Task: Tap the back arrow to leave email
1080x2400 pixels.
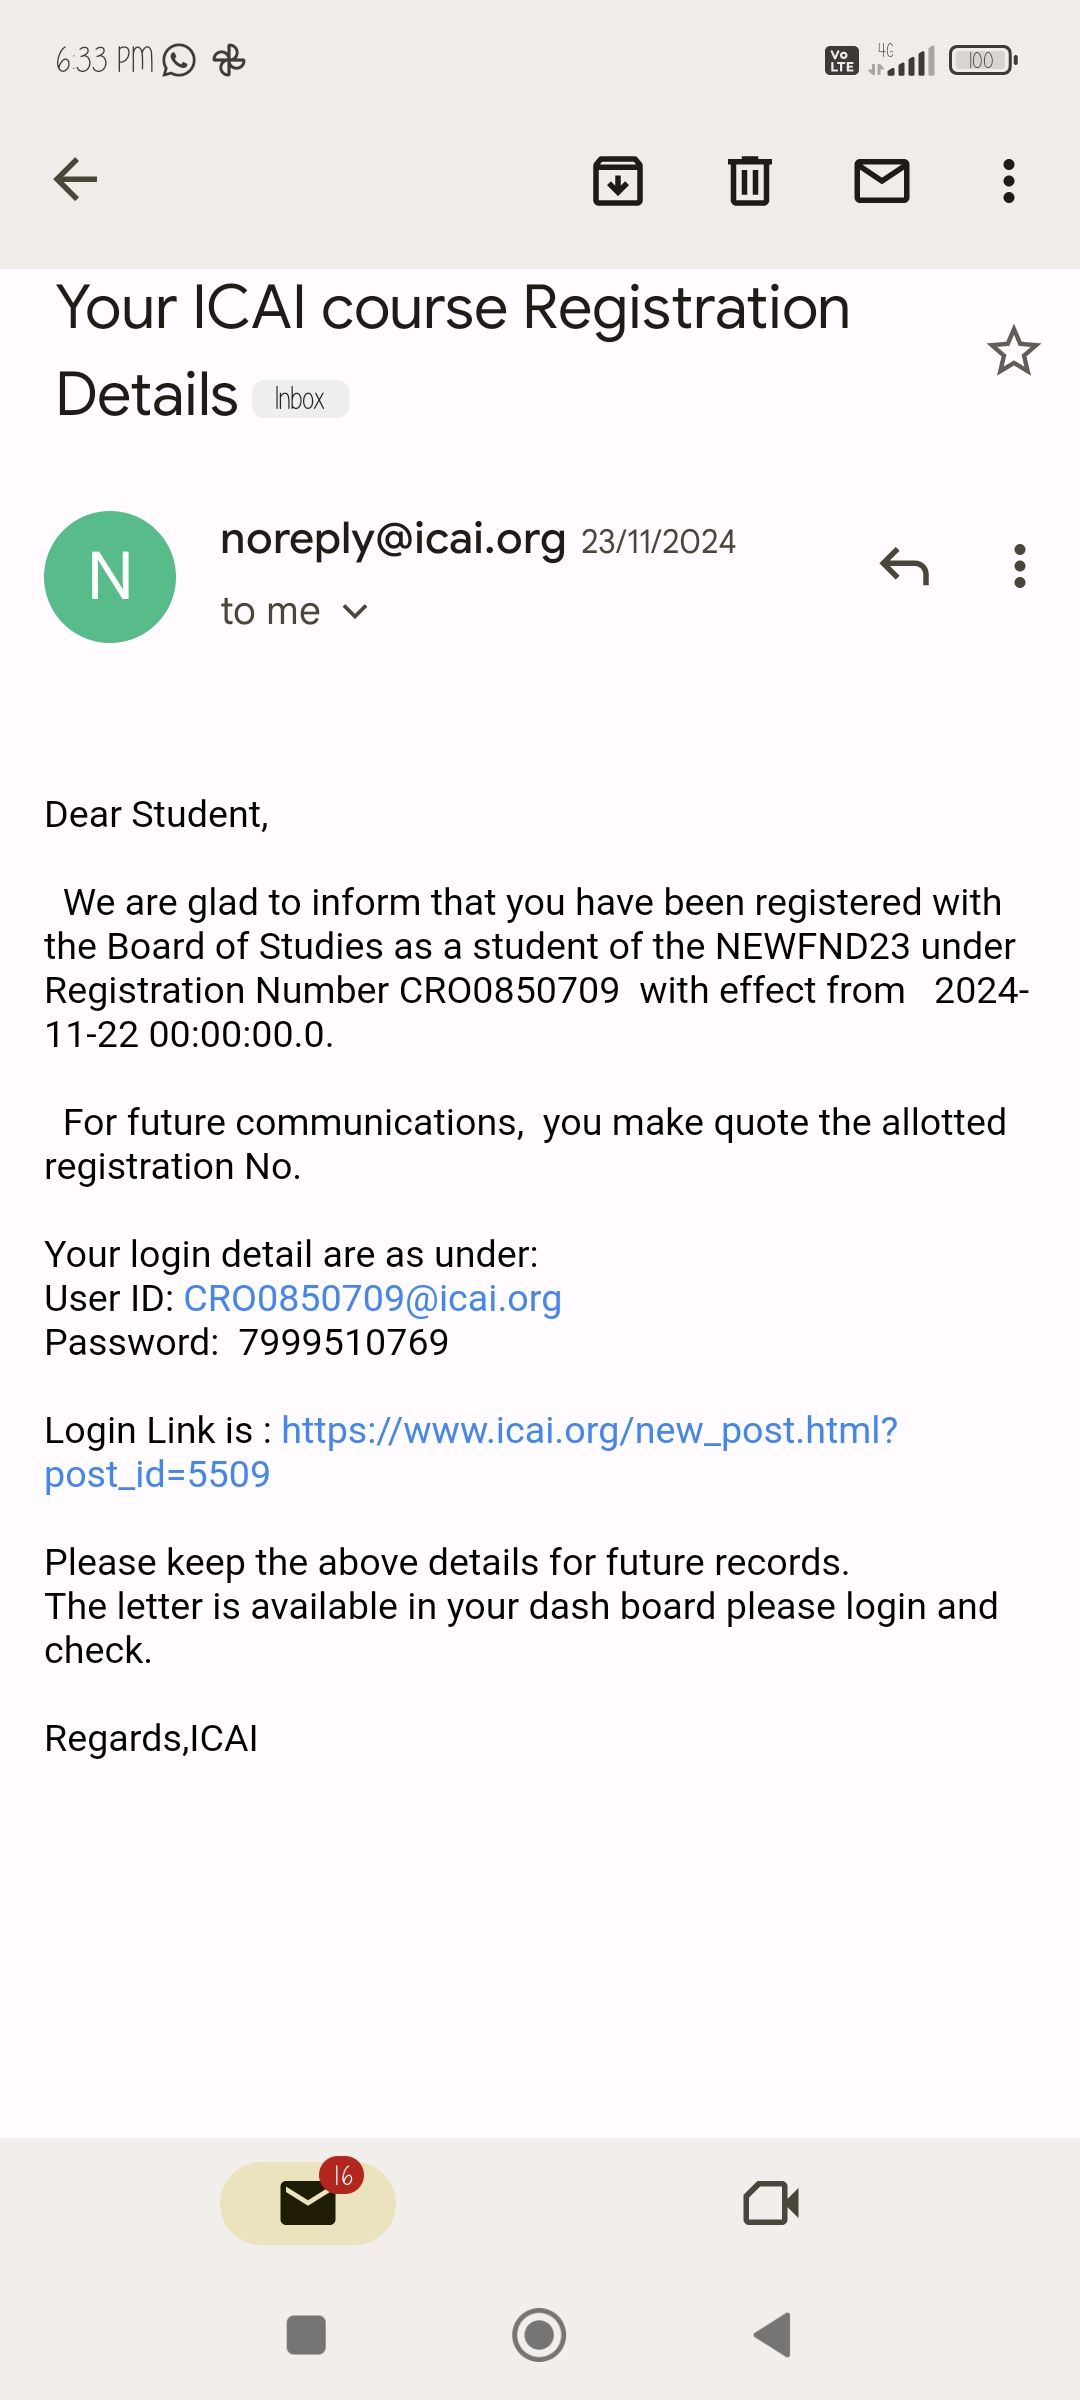Action: pyautogui.click(x=75, y=180)
